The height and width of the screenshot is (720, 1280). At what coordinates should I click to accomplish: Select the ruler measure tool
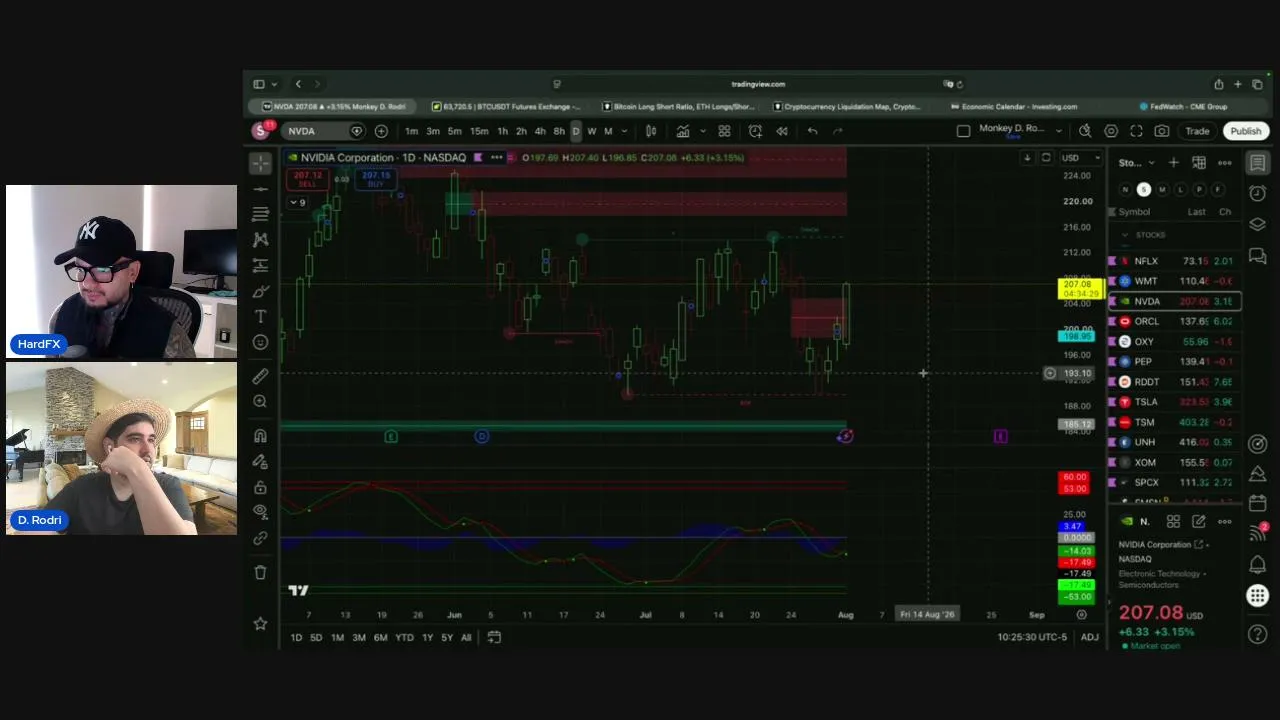[261, 376]
